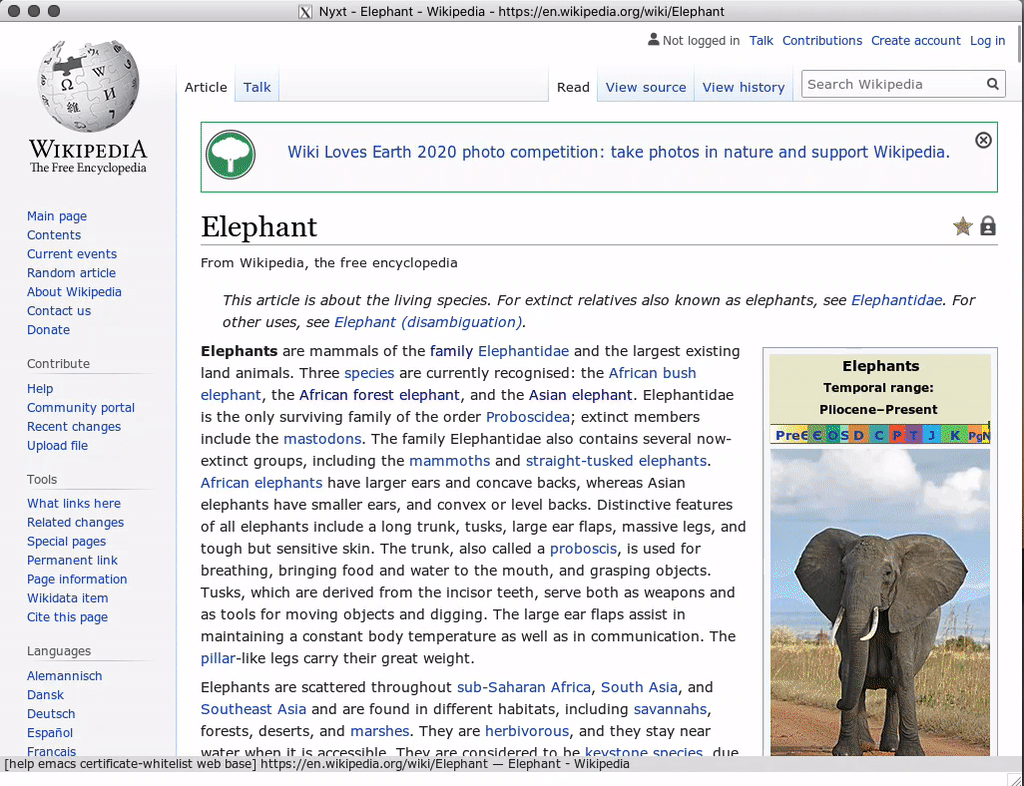Open the proboscis link
The width and height of the screenshot is (1024, 786).
(x=583, y=549)
